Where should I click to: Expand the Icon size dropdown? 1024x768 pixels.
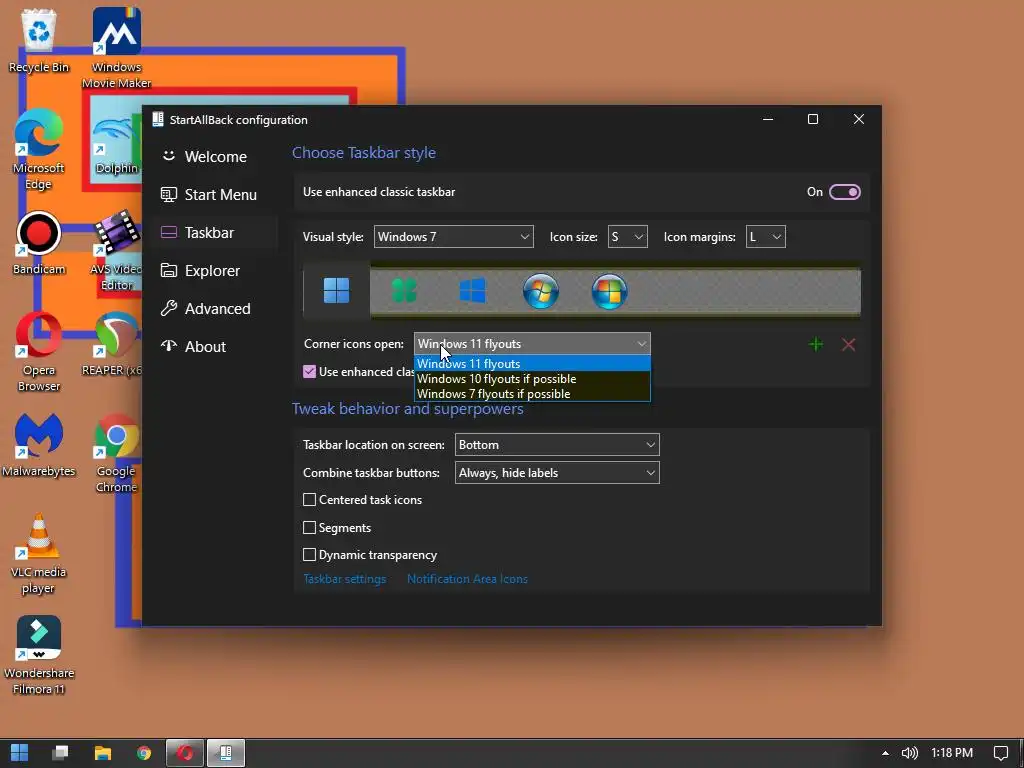pos(628,236)
